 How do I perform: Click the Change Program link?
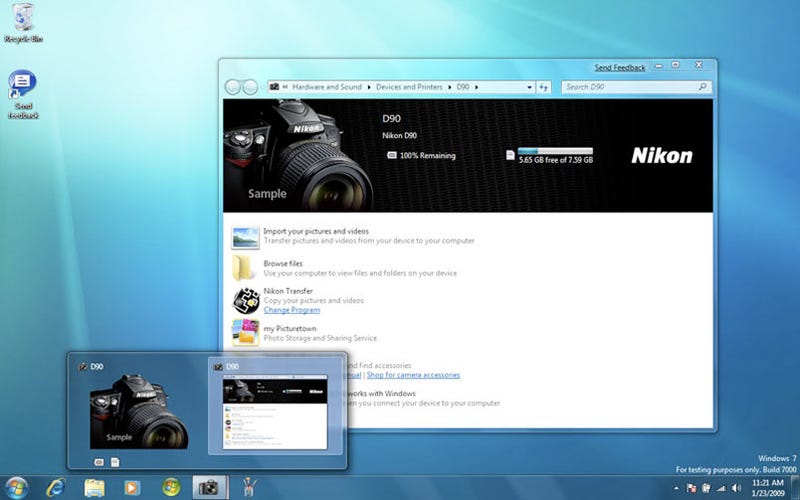coord(292,310)
